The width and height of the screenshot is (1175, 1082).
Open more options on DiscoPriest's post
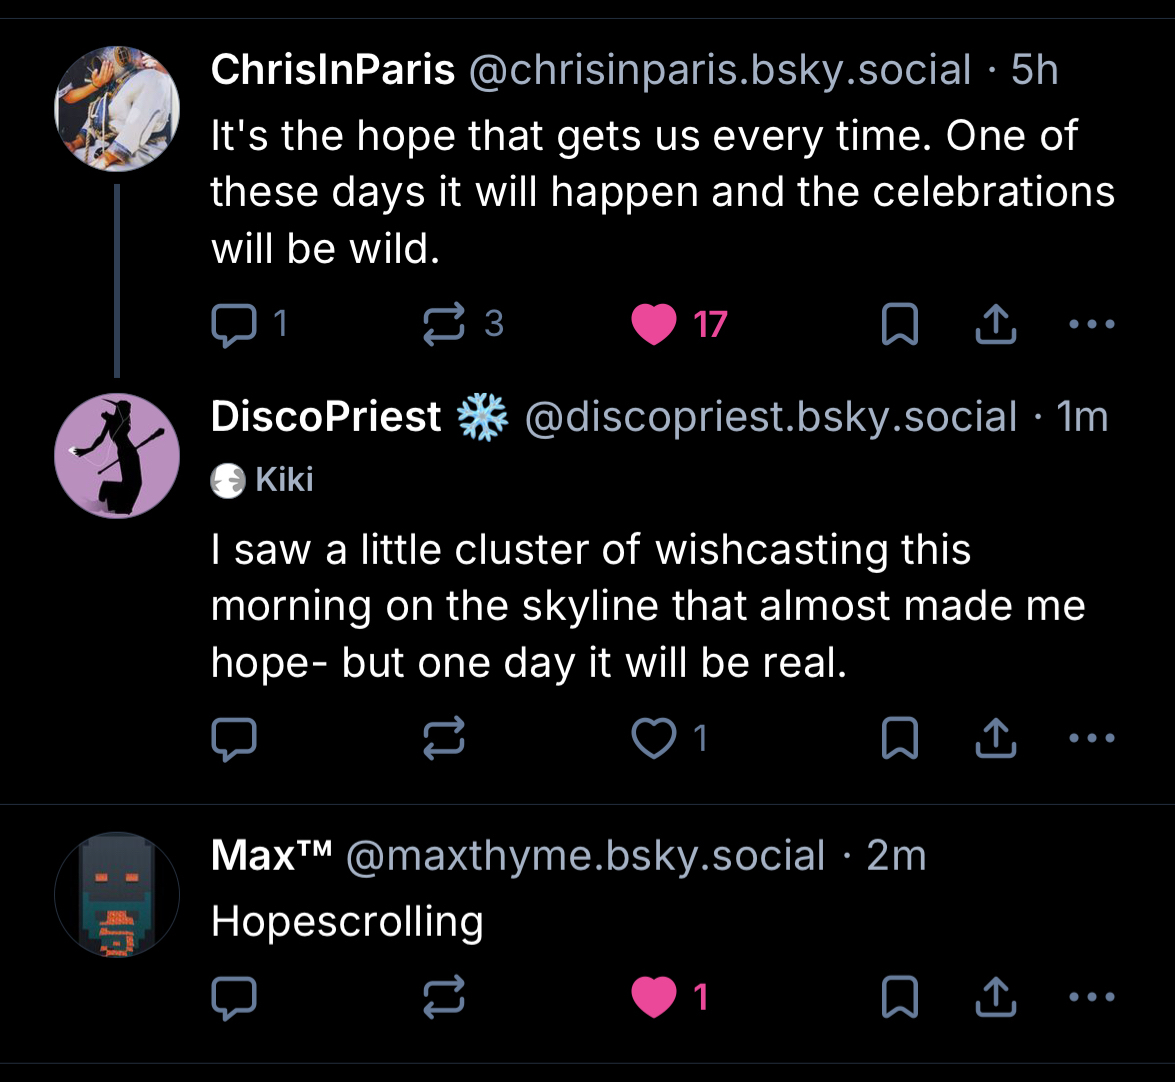point(1091,739)
